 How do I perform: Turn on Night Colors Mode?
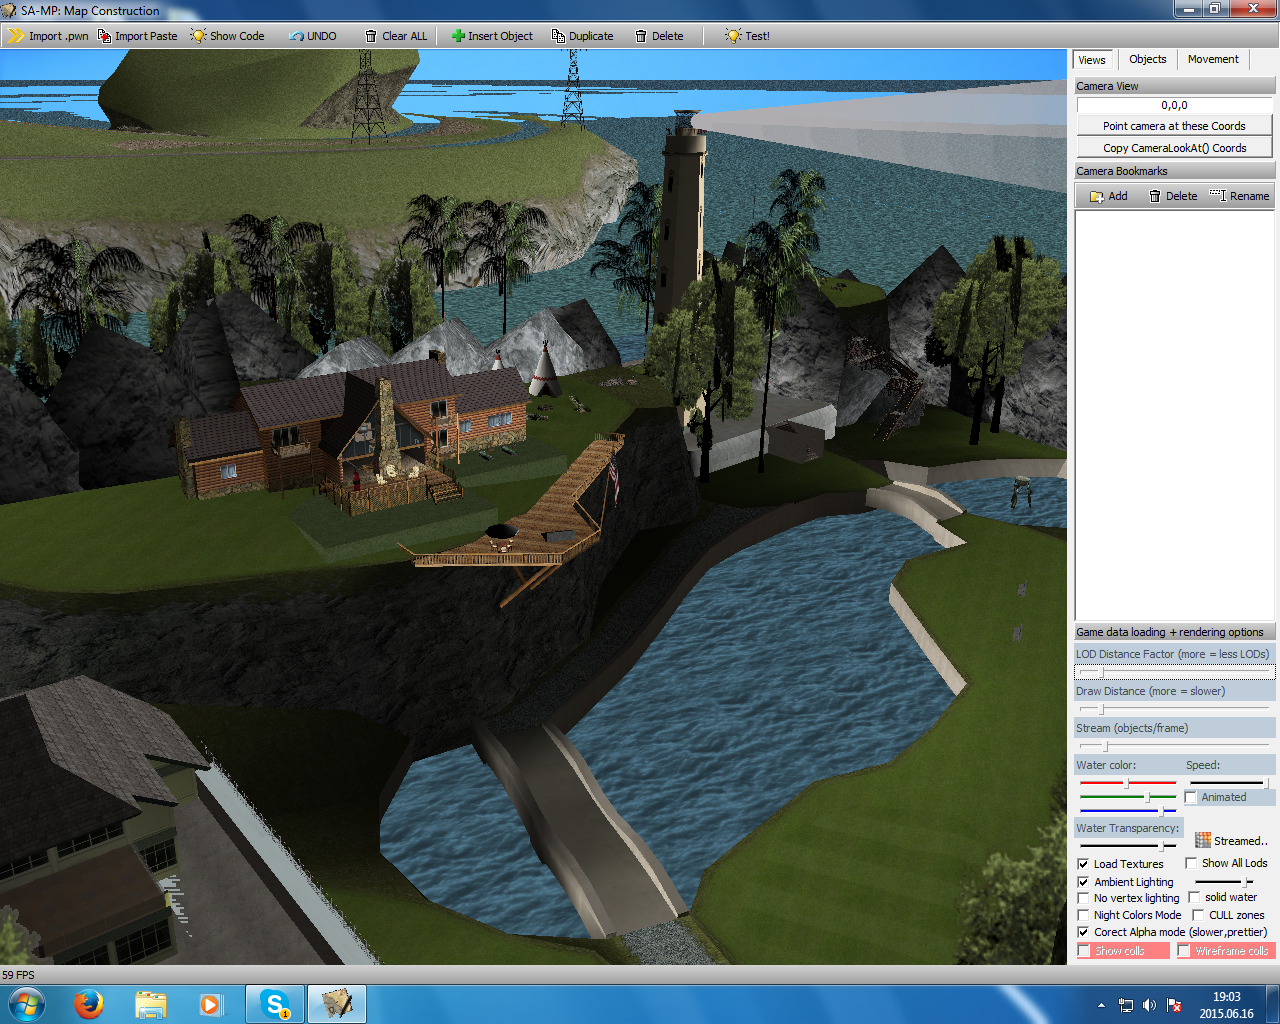click(x=1083, y=915)
